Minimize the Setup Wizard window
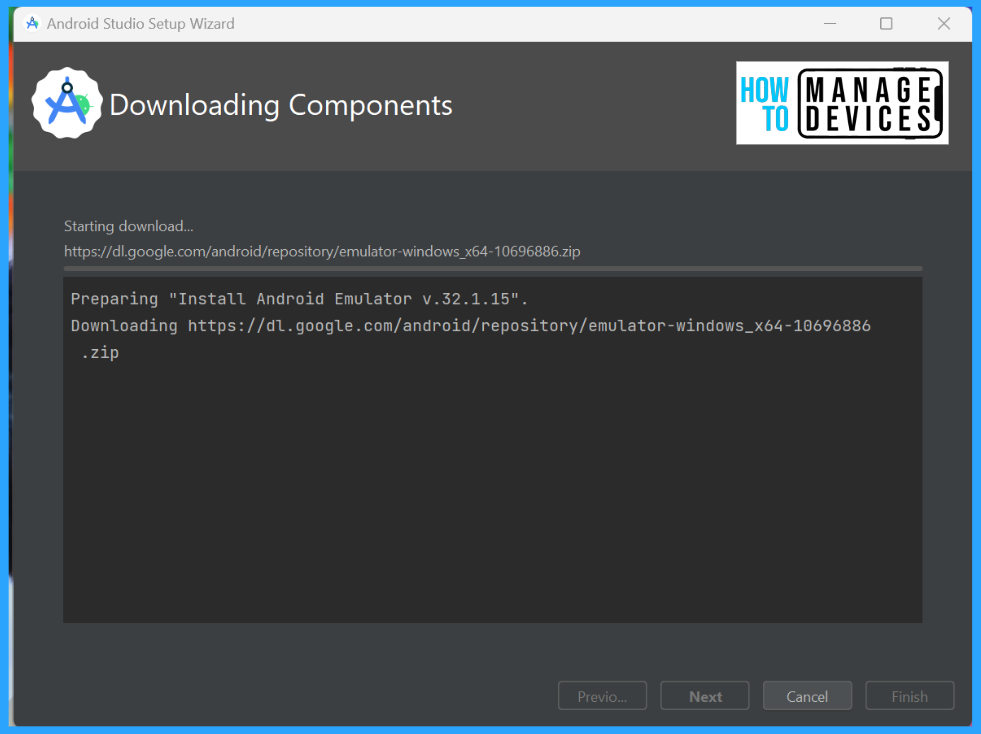 click(x=830, y=24)
